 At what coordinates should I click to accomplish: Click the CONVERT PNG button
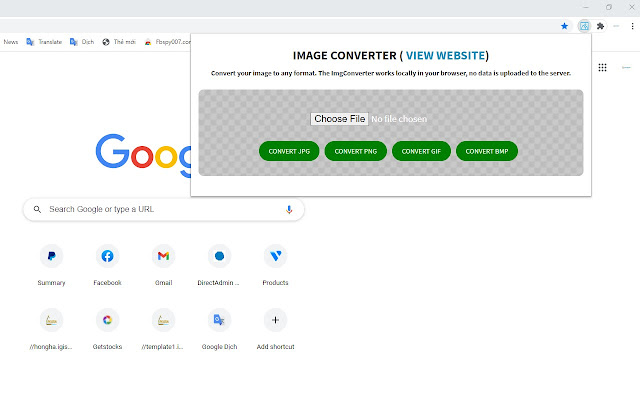(x=356, y=151)
